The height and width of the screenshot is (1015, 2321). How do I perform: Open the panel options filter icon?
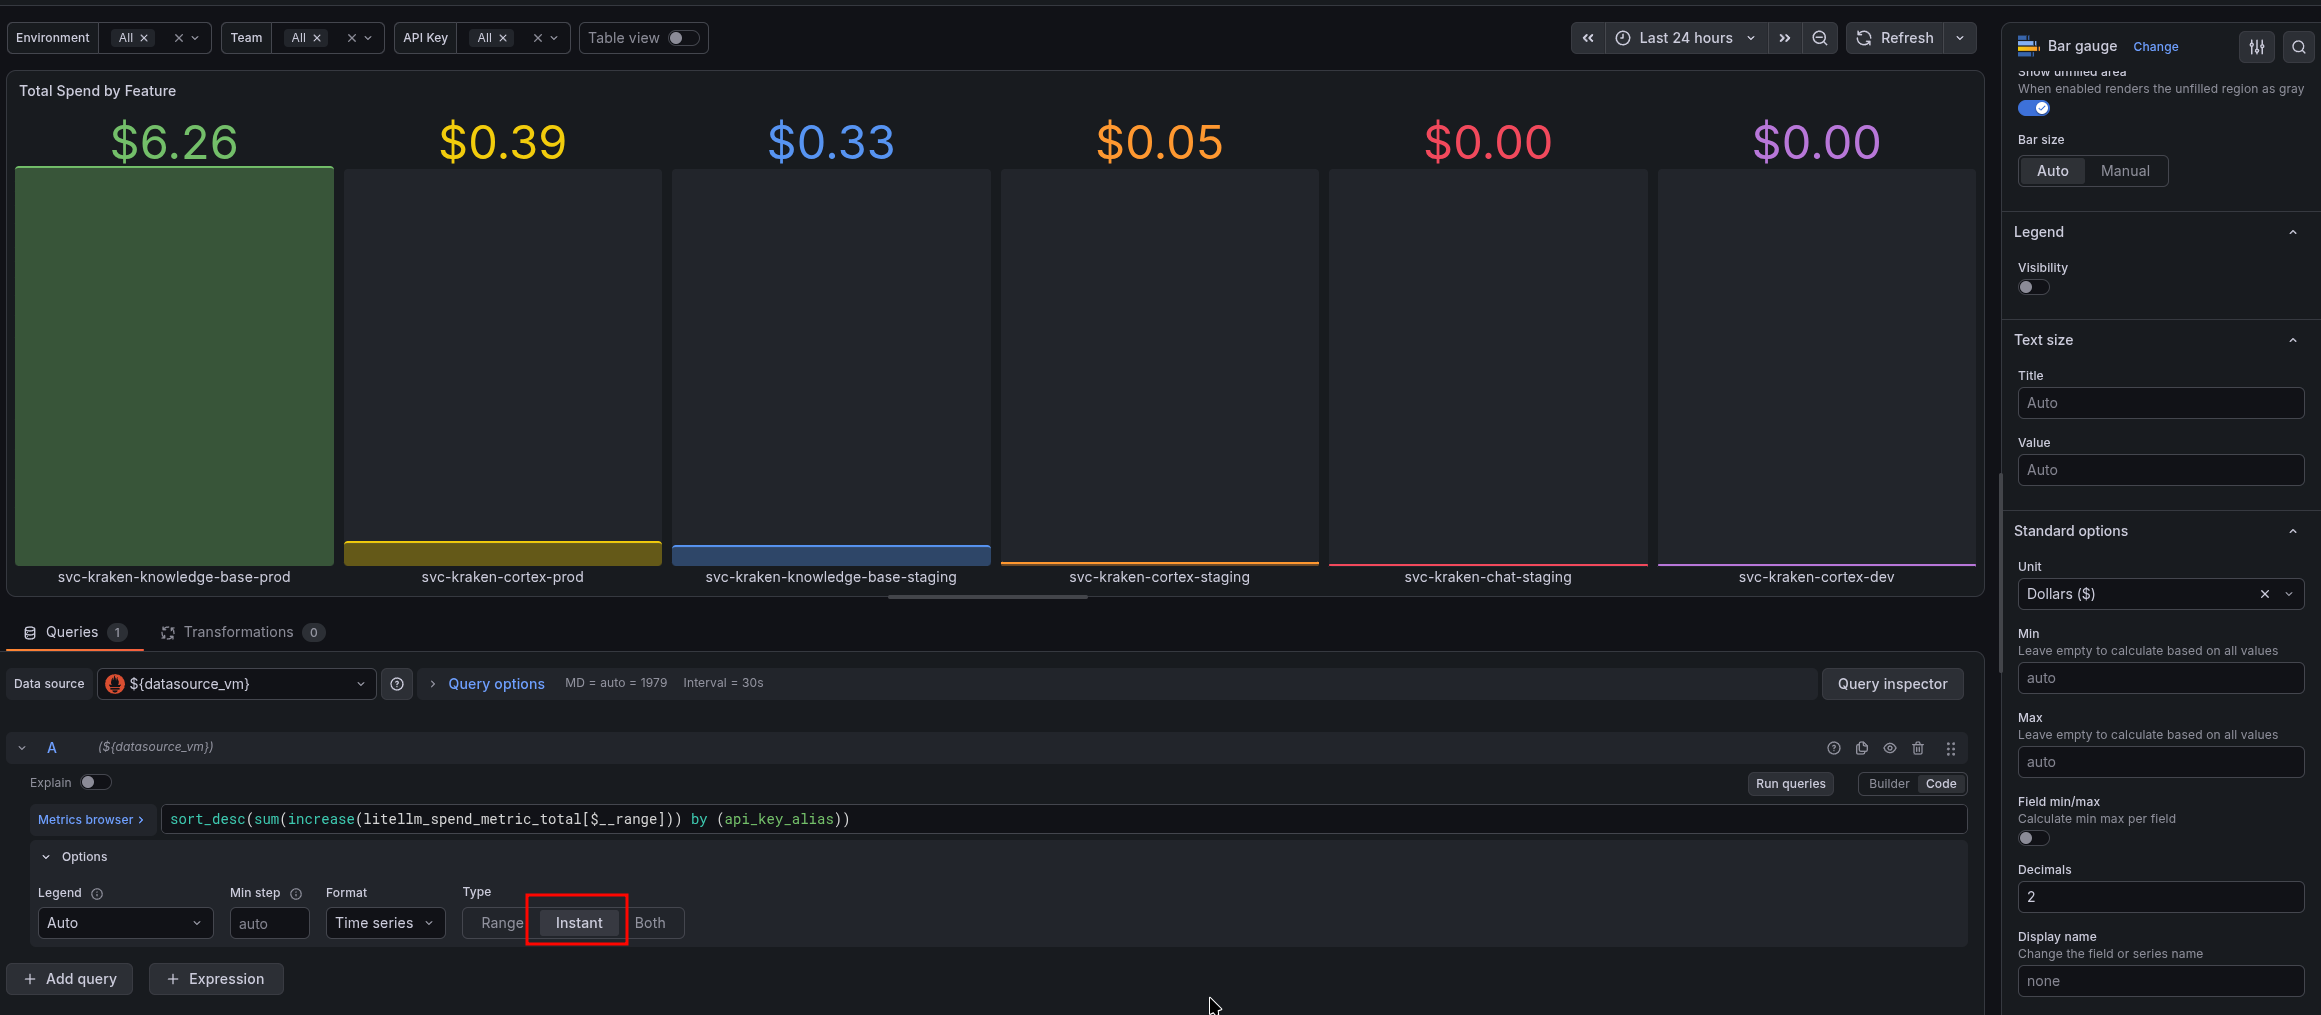(x=2257, y=46)
